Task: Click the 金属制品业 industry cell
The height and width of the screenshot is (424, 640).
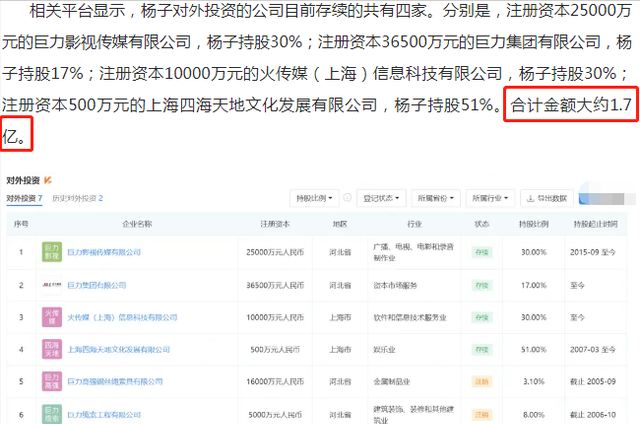Action: [x=391, y=382]
